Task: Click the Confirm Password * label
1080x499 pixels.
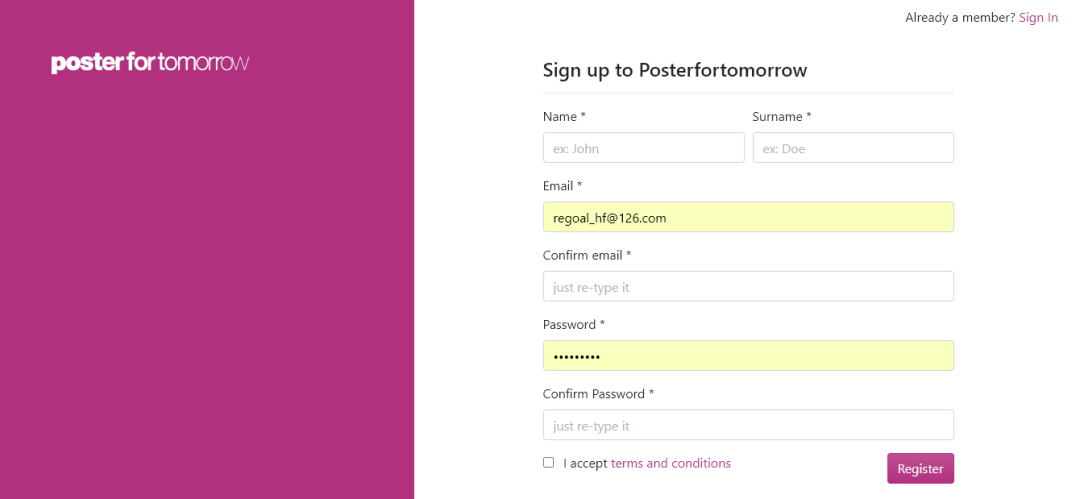Action: coord(598,394)
